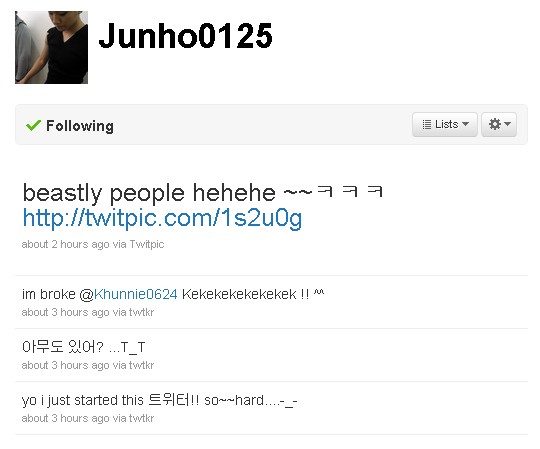
Task: Select the 'yo i just started this' tweet
Action: 159,400
